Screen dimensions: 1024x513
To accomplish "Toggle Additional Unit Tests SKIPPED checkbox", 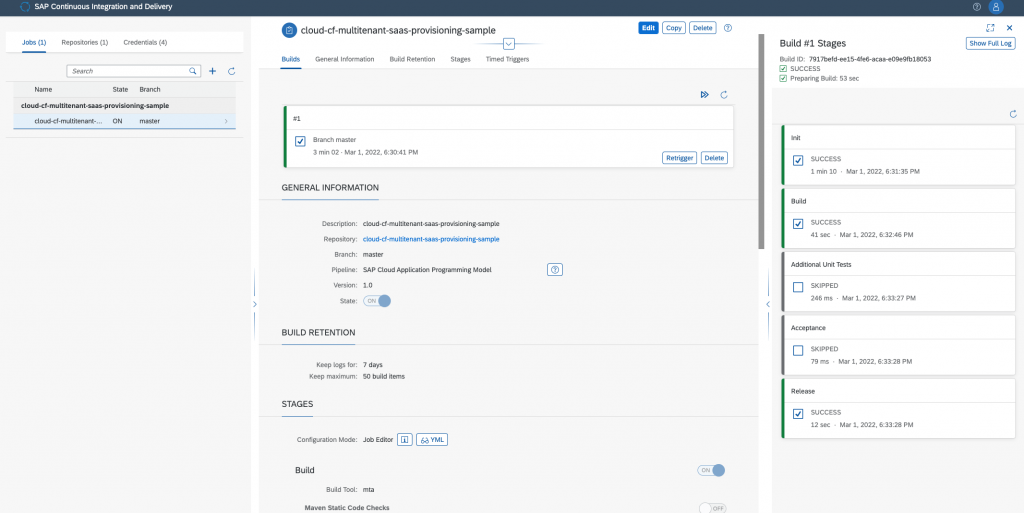I will coord(797,287).
